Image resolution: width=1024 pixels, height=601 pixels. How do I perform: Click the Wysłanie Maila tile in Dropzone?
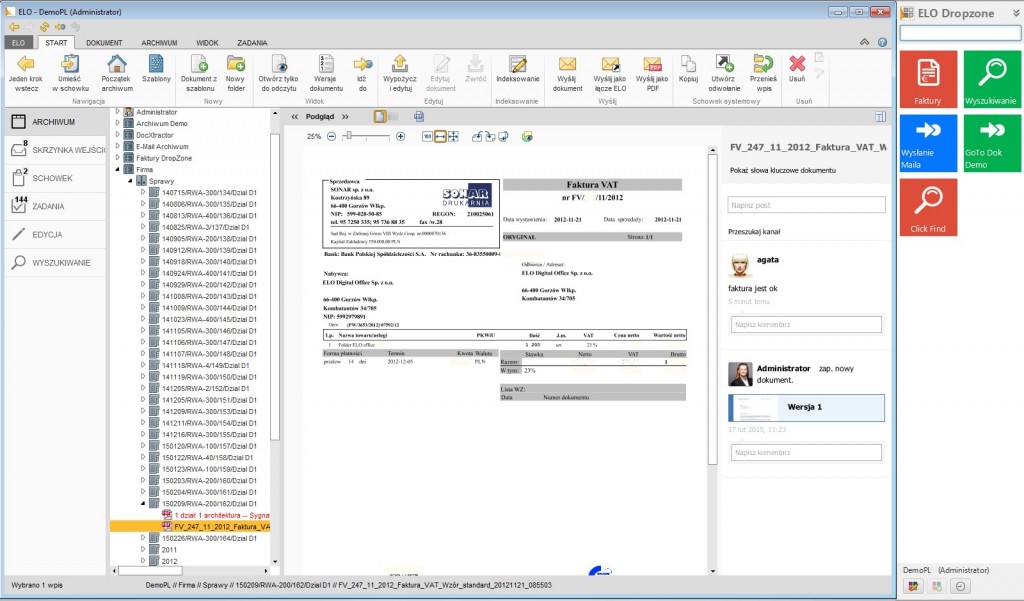click(x=927, y=143)
